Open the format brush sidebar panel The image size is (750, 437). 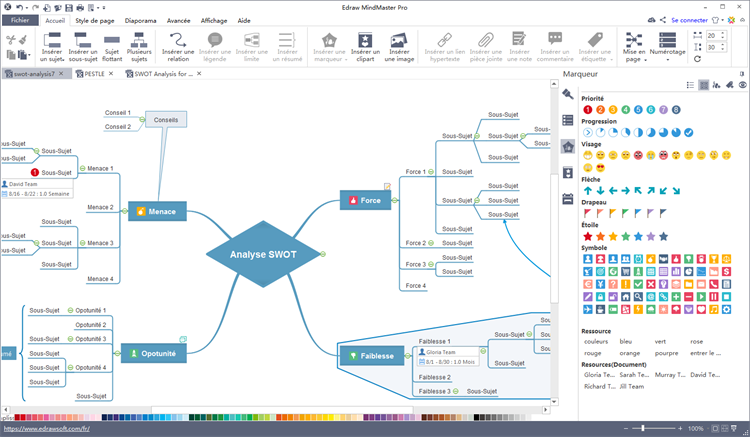pos(568,94)
